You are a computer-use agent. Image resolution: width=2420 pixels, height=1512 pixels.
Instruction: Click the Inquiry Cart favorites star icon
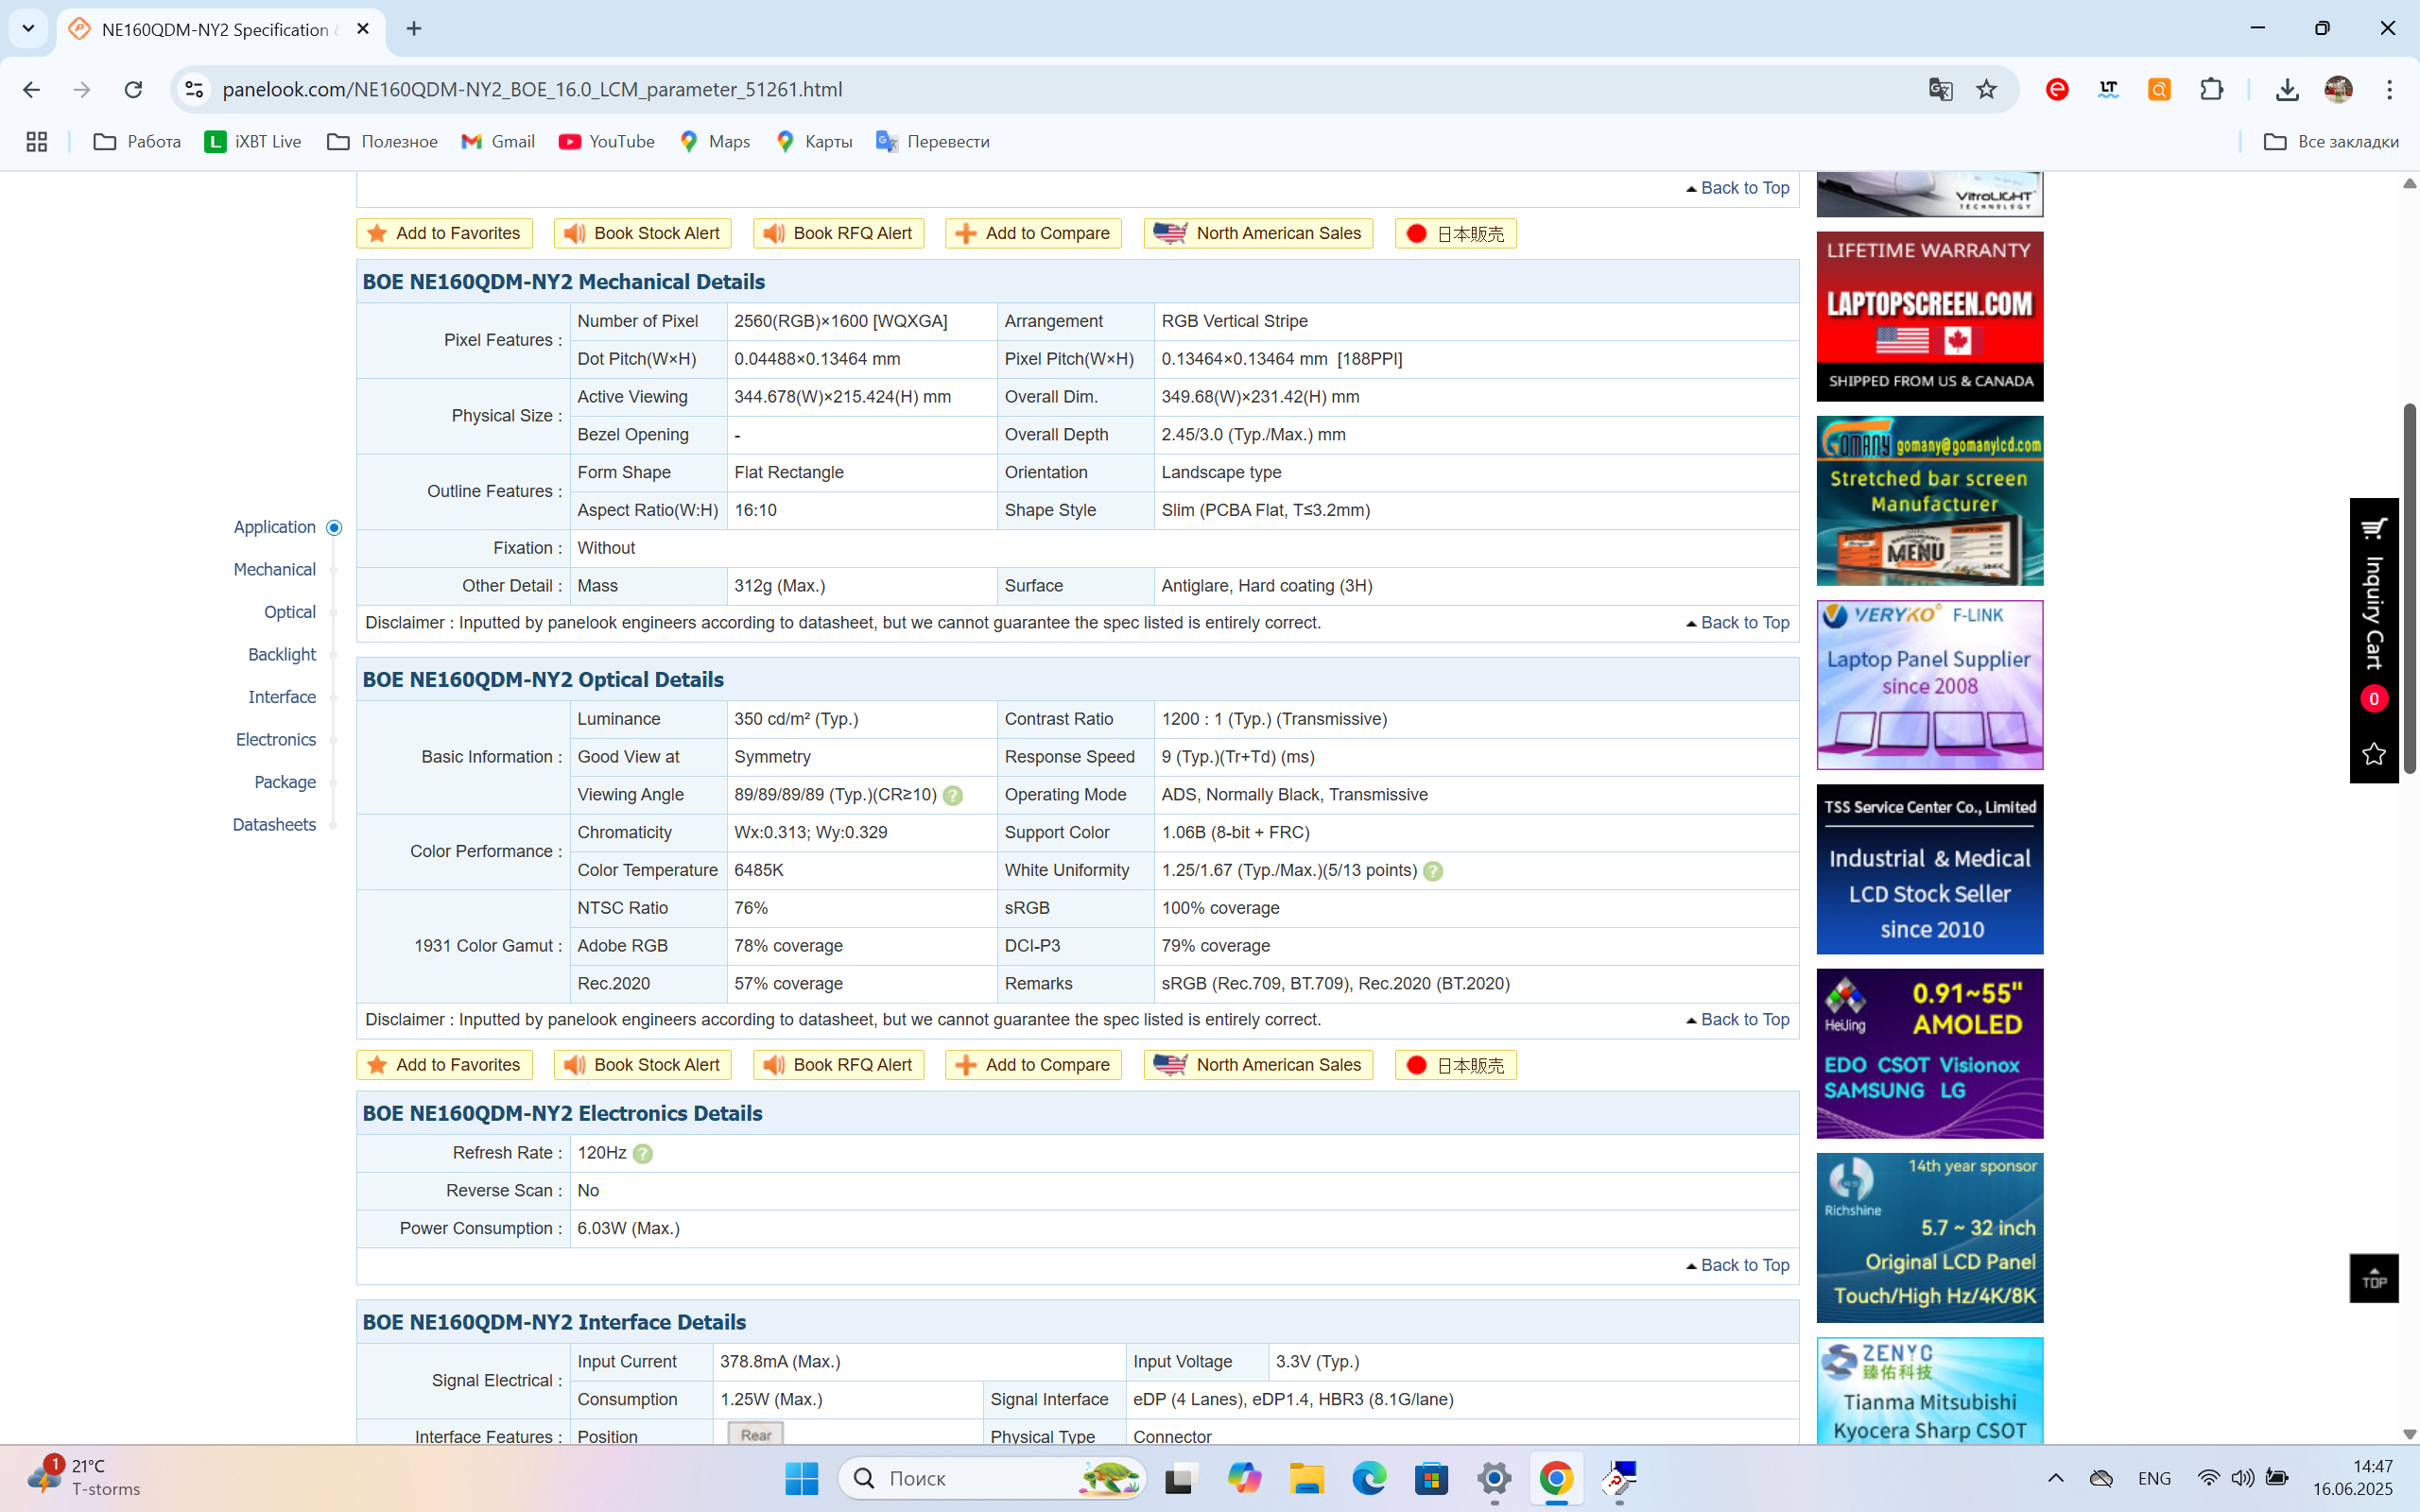pyautogui.click(x=2373, y=754)
